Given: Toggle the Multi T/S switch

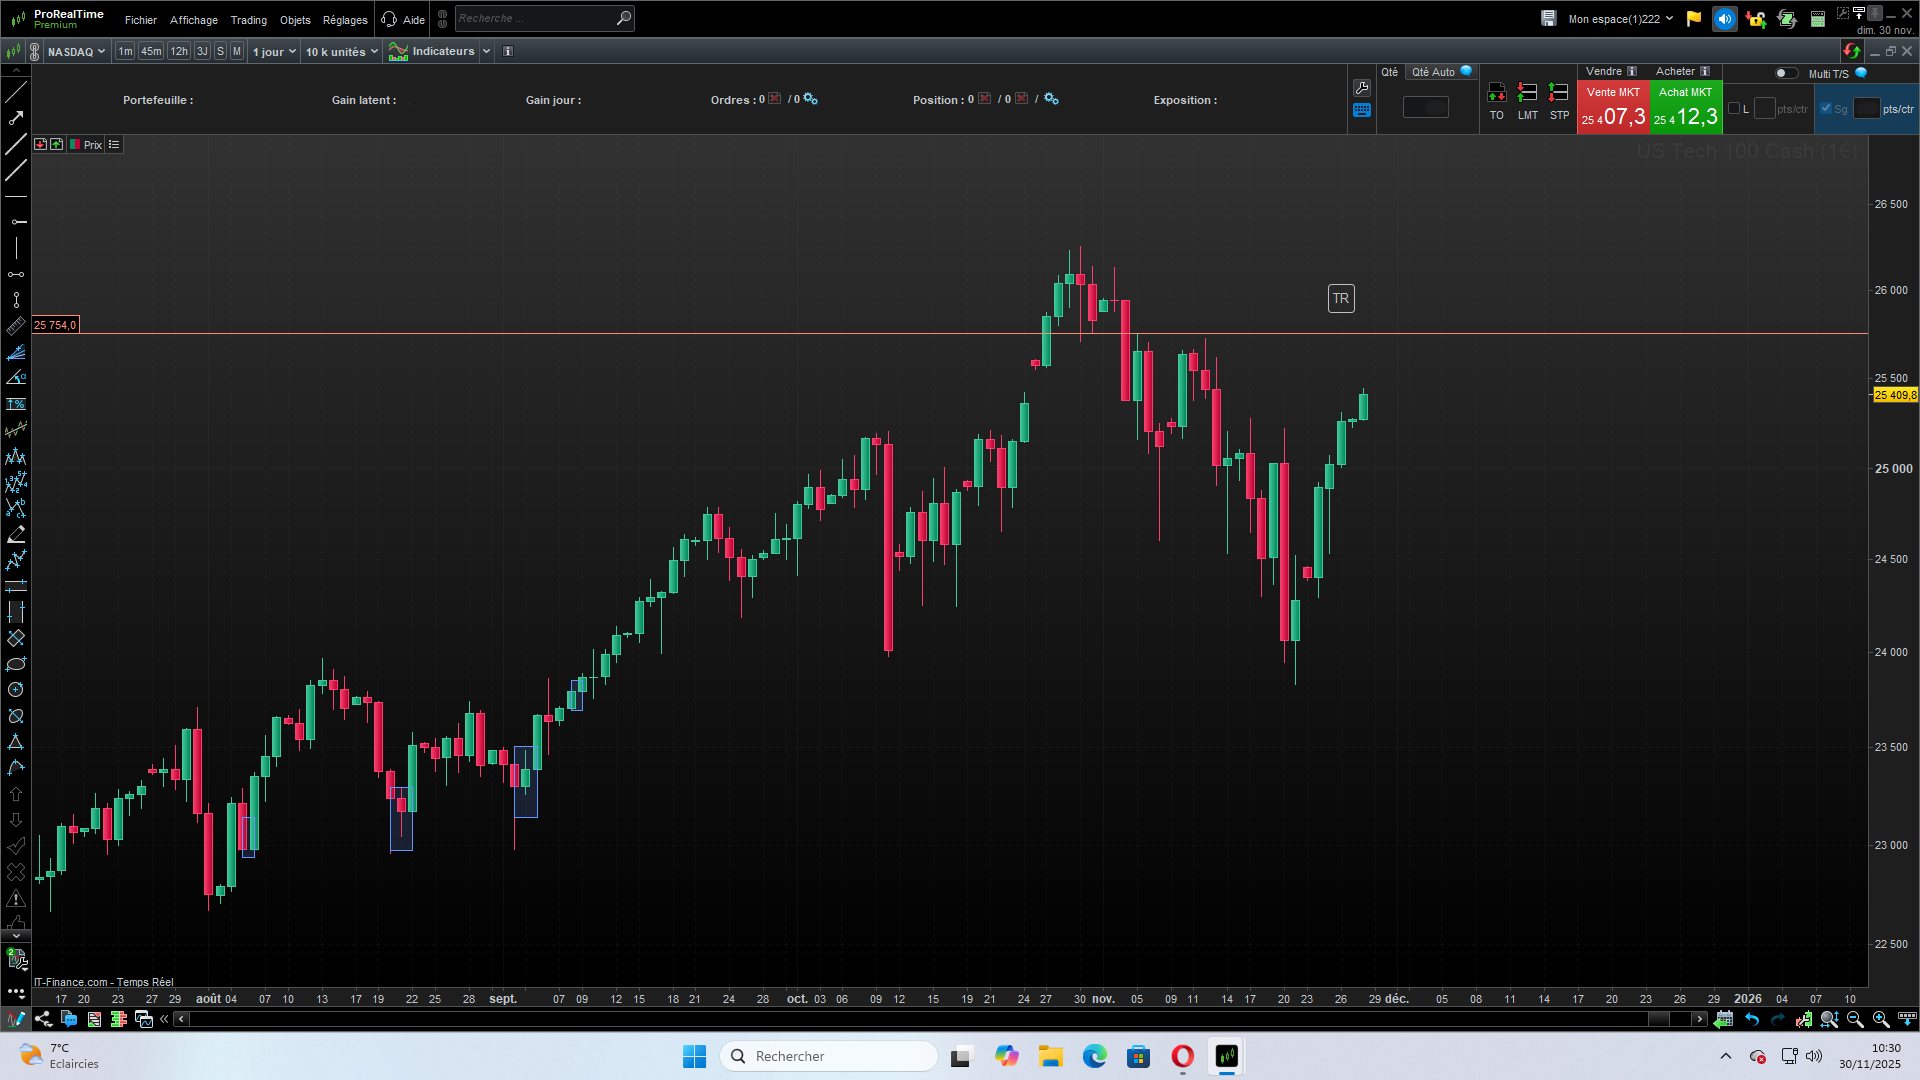Looking at the screenshot, I should click(x=1785, y=73).
